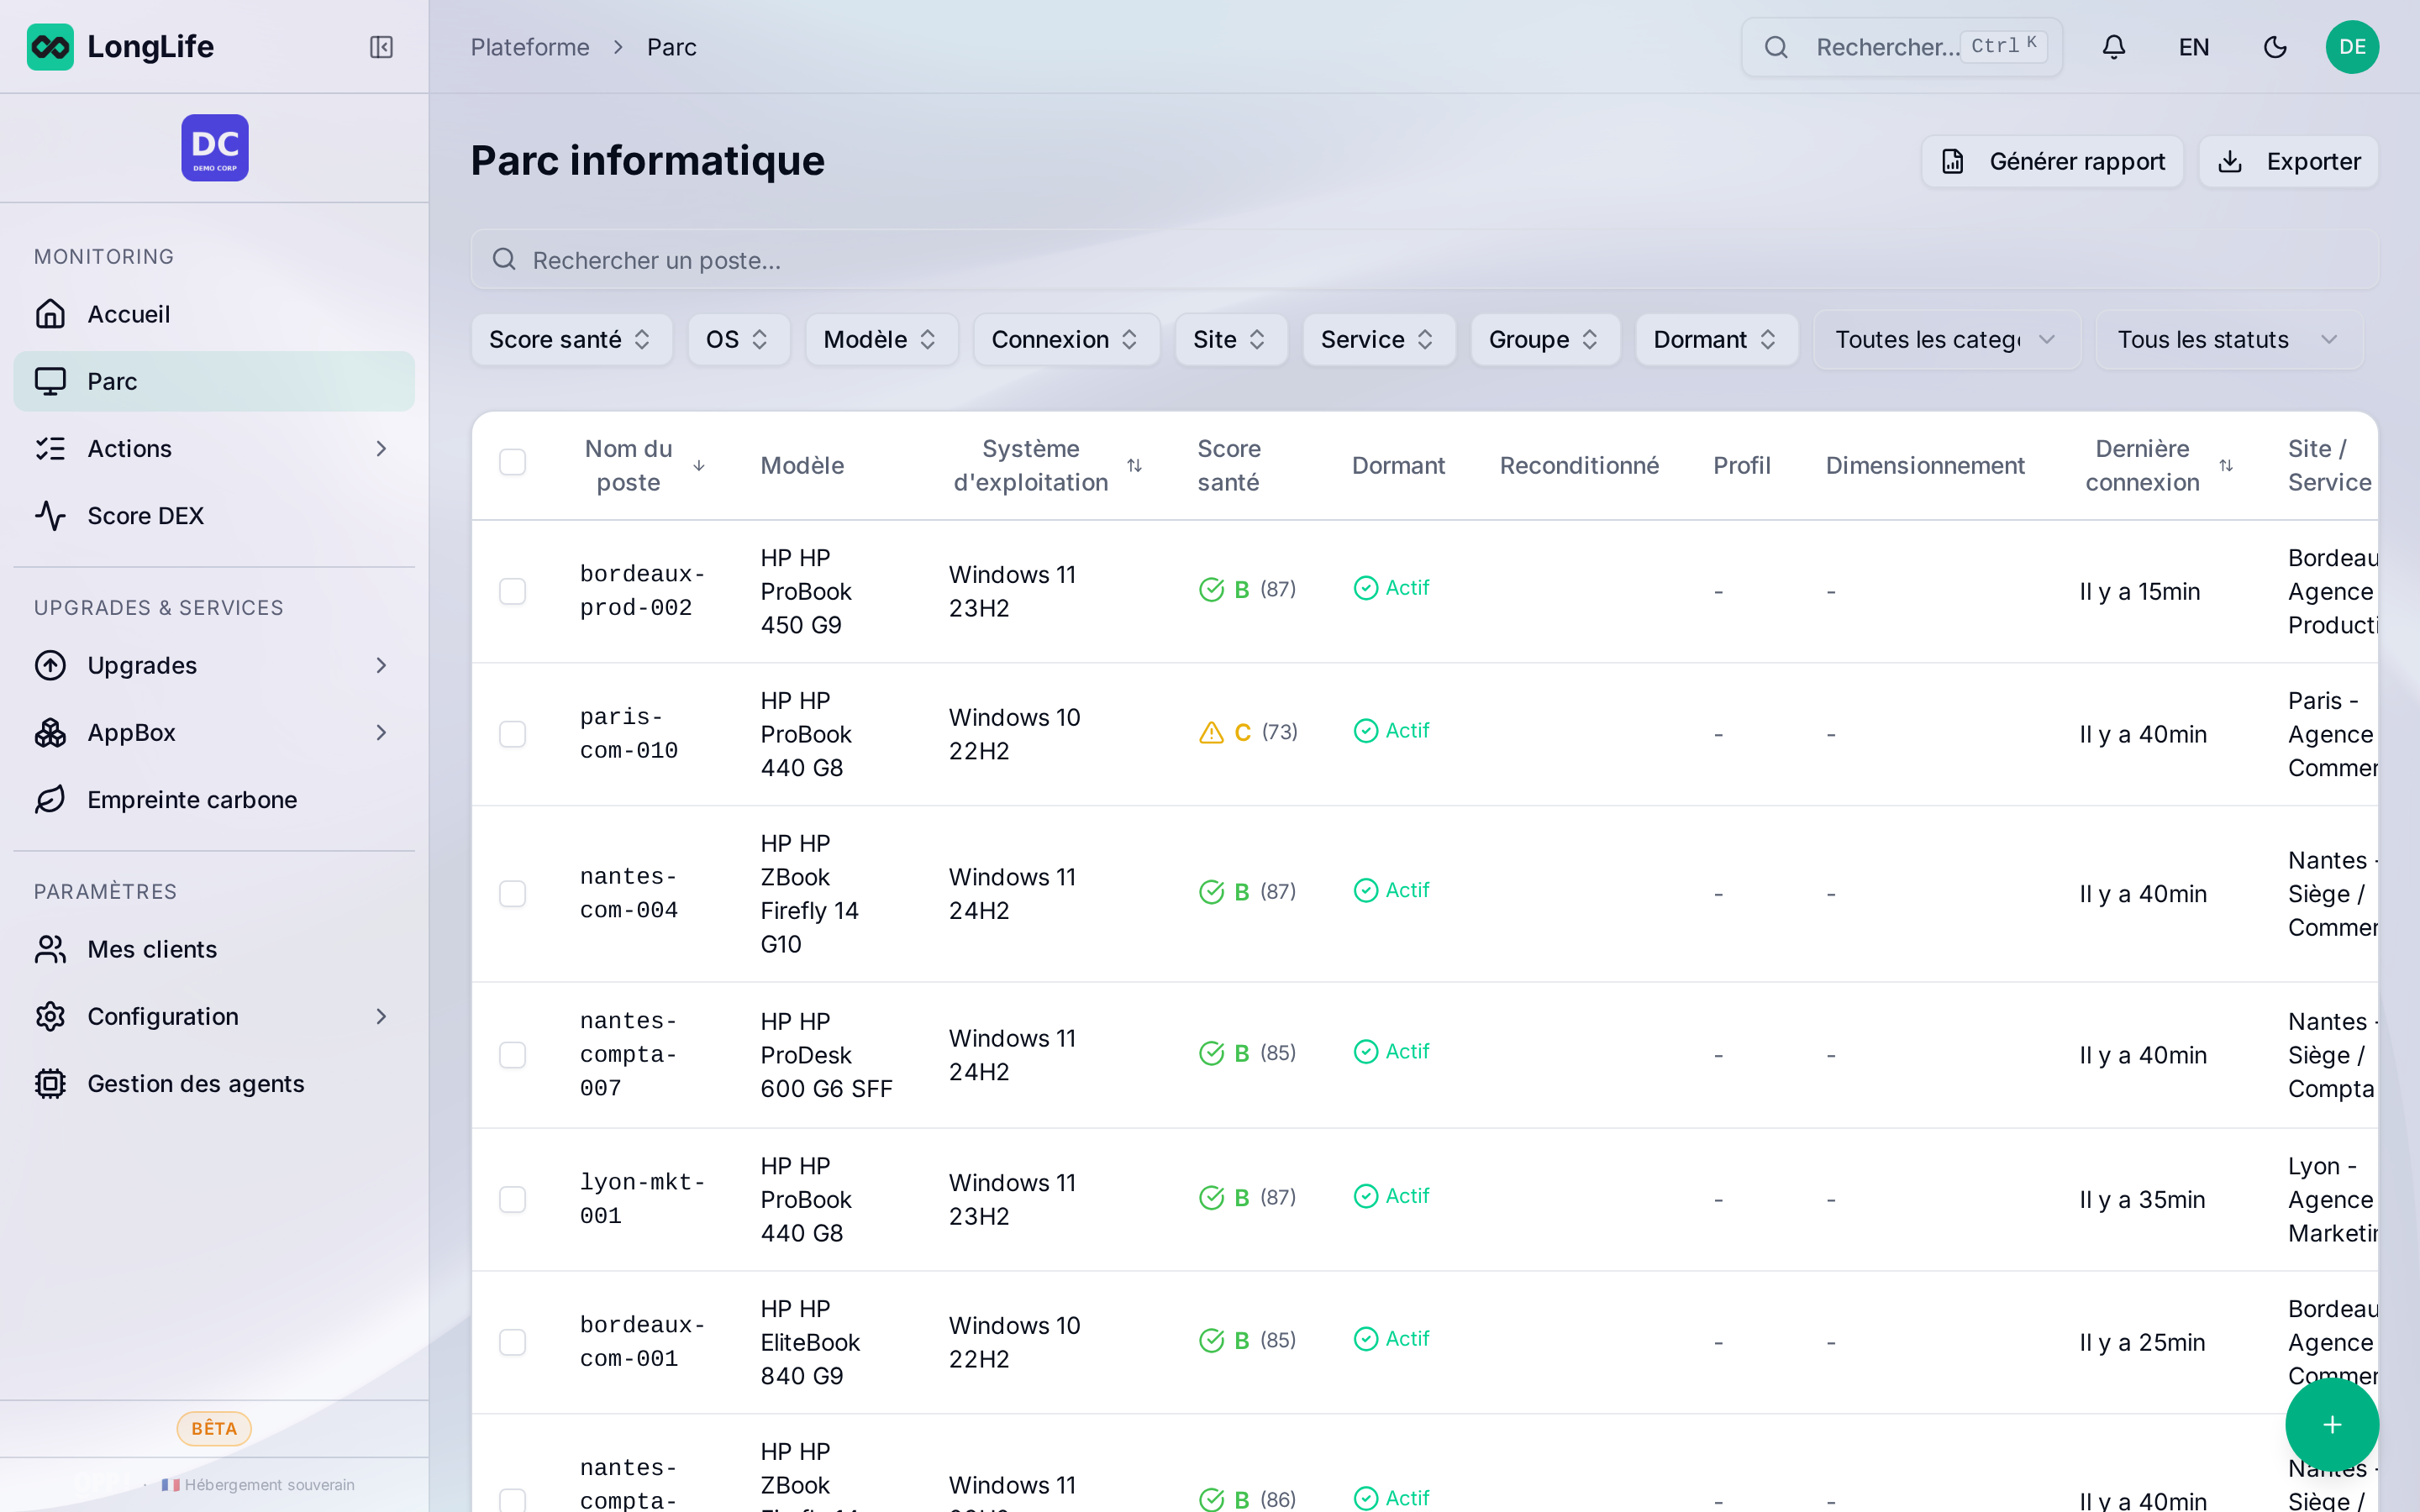Open notifications bell icon
The width and height of the screenshot is (2420, 1512).
click(x=2113, y=47)
